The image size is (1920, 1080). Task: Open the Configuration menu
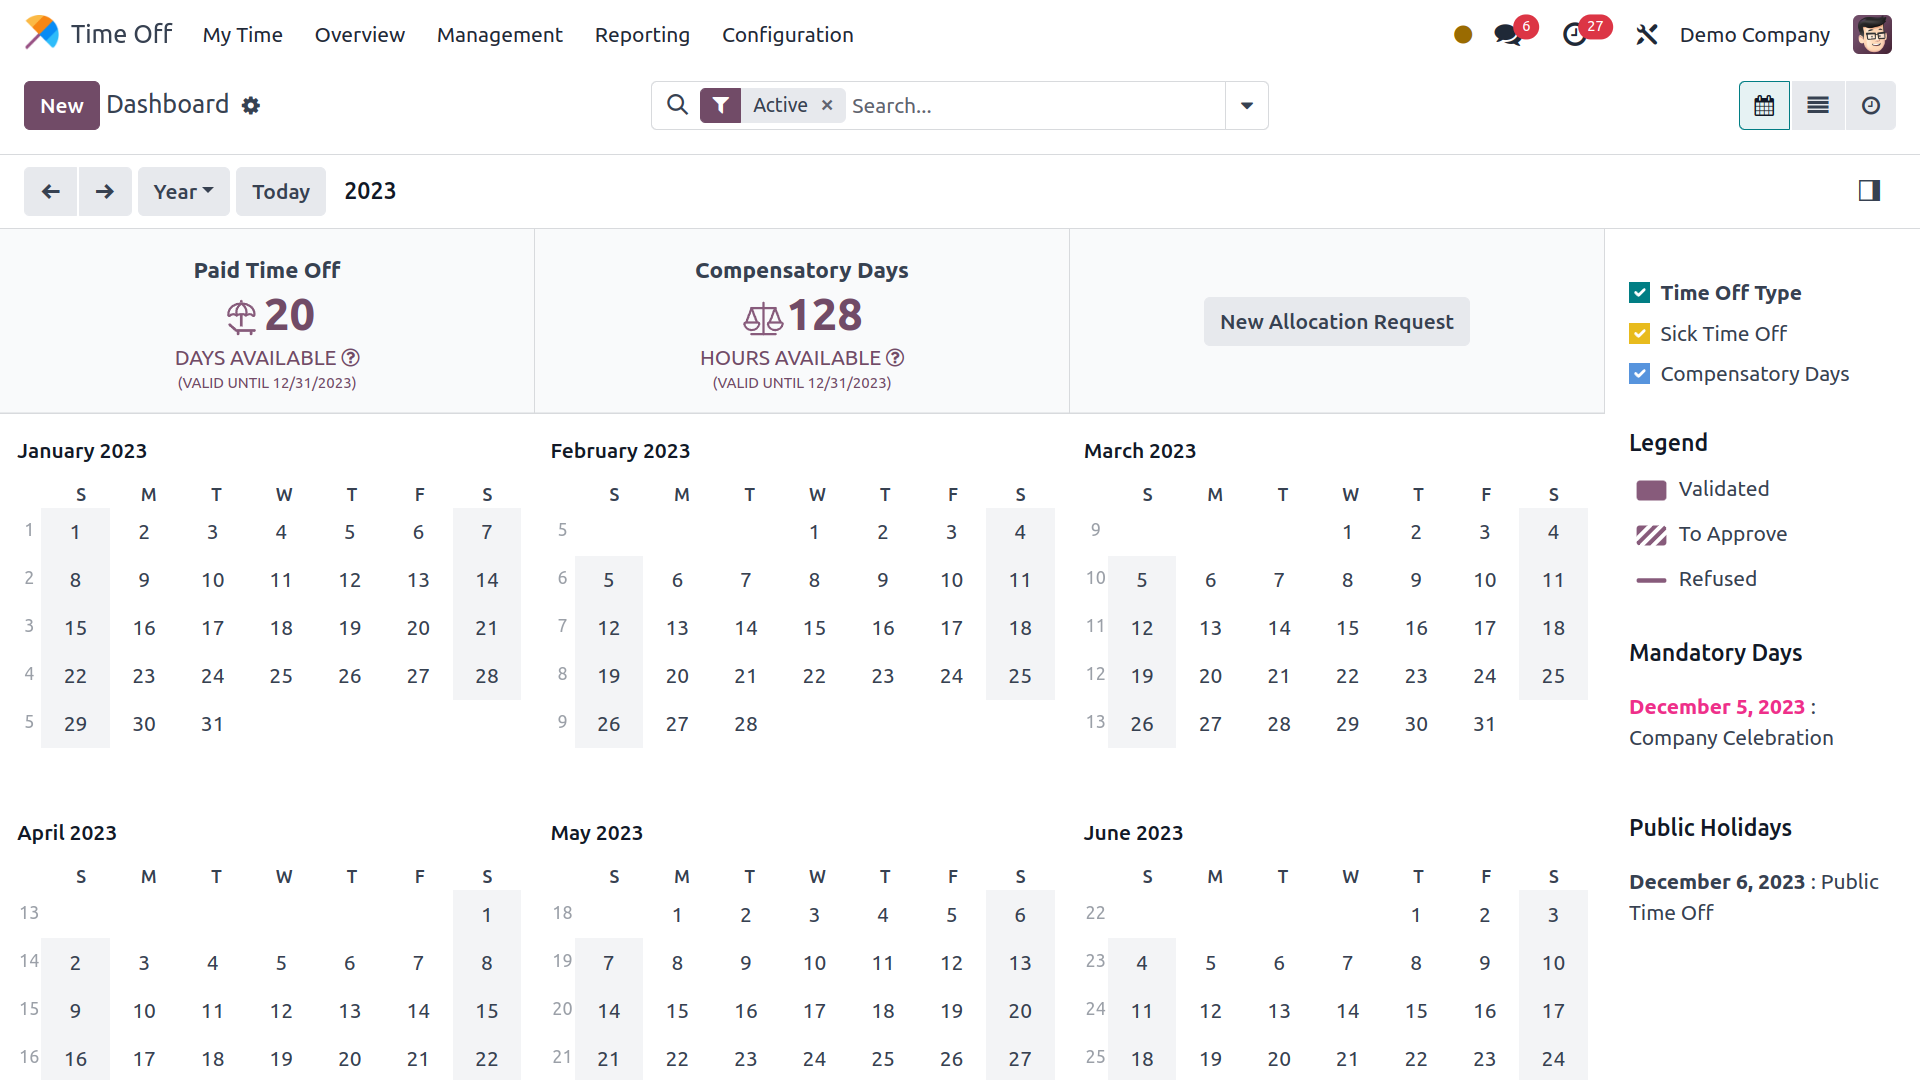pos(787,34)
